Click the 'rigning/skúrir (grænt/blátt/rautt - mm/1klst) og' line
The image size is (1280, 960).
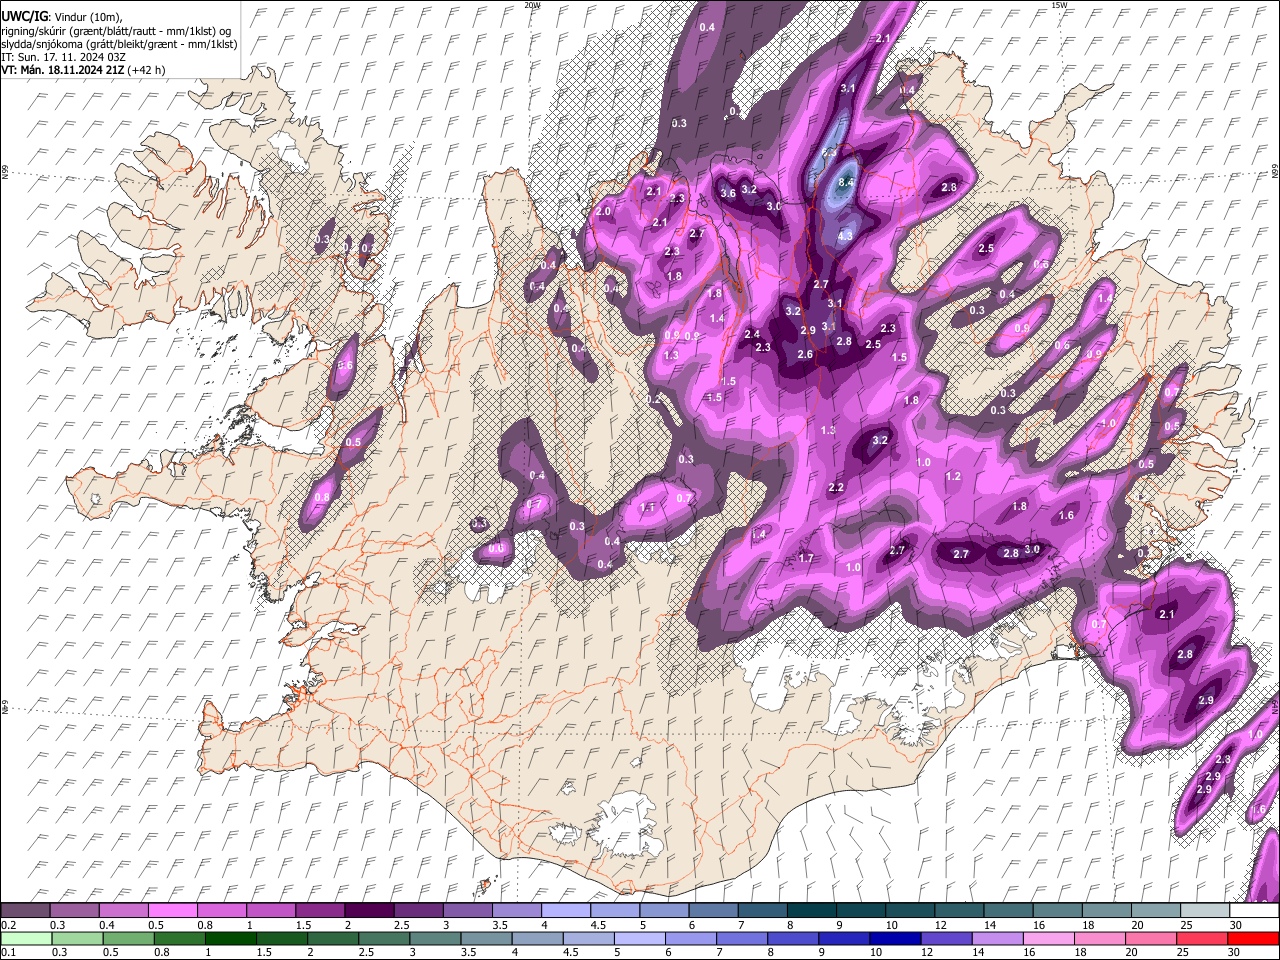(x=116, y=31)
